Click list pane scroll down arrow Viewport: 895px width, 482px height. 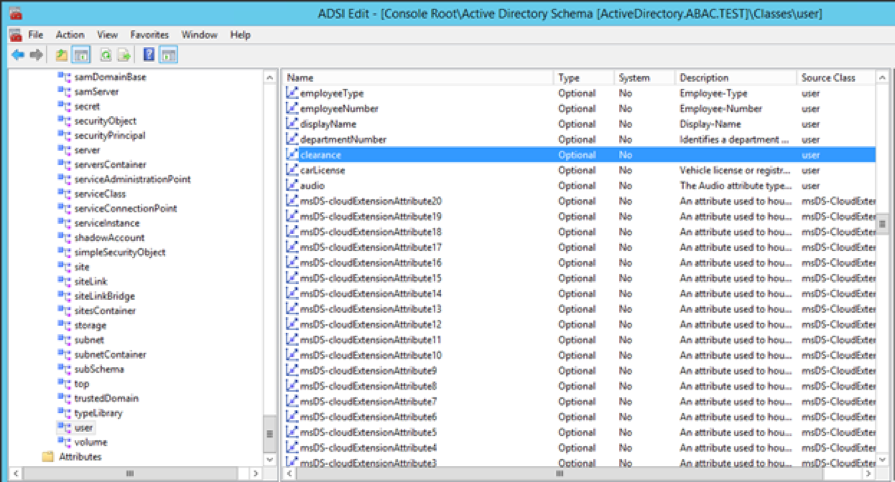click(882, 460)
